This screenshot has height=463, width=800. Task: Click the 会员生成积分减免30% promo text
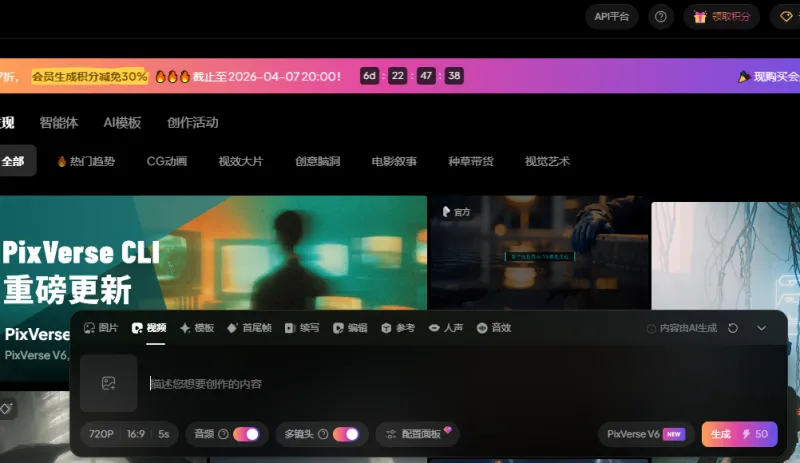89,77
